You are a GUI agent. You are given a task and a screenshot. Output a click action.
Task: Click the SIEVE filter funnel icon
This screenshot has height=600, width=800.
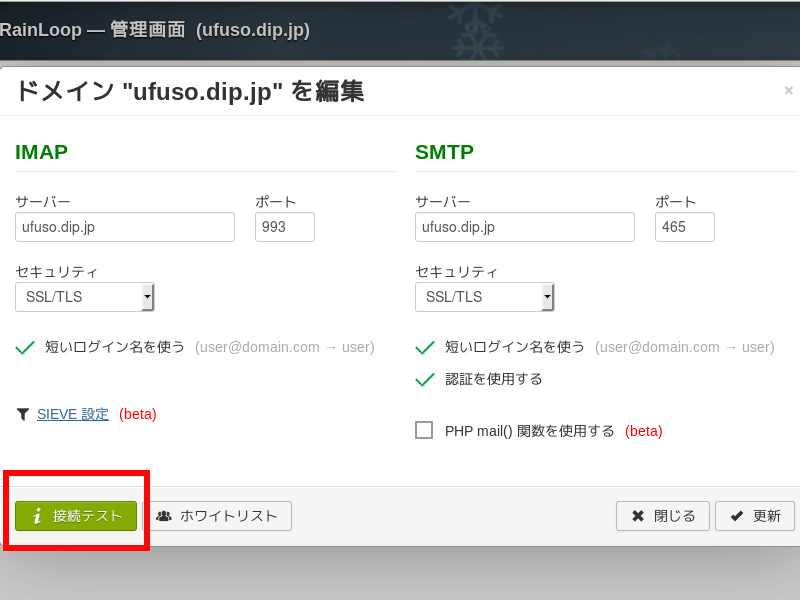[x=23, y=414]
